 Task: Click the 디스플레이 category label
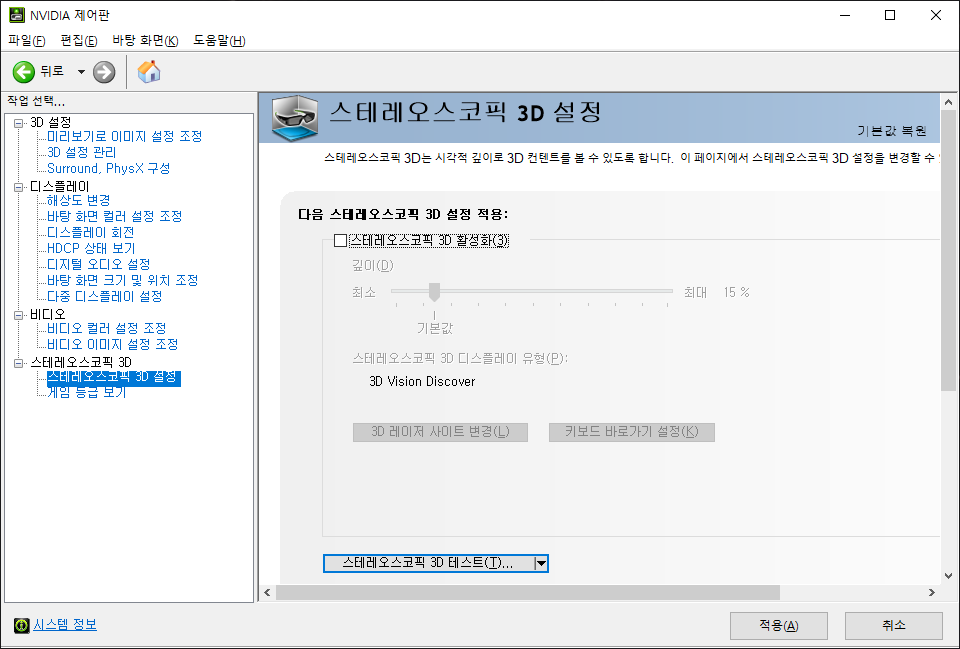pos(59,186)
